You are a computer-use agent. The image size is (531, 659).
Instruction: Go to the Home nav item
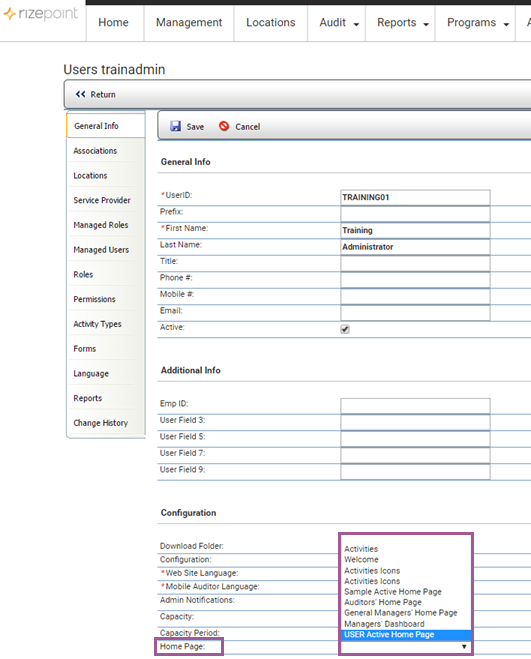[x=114, y=23]
